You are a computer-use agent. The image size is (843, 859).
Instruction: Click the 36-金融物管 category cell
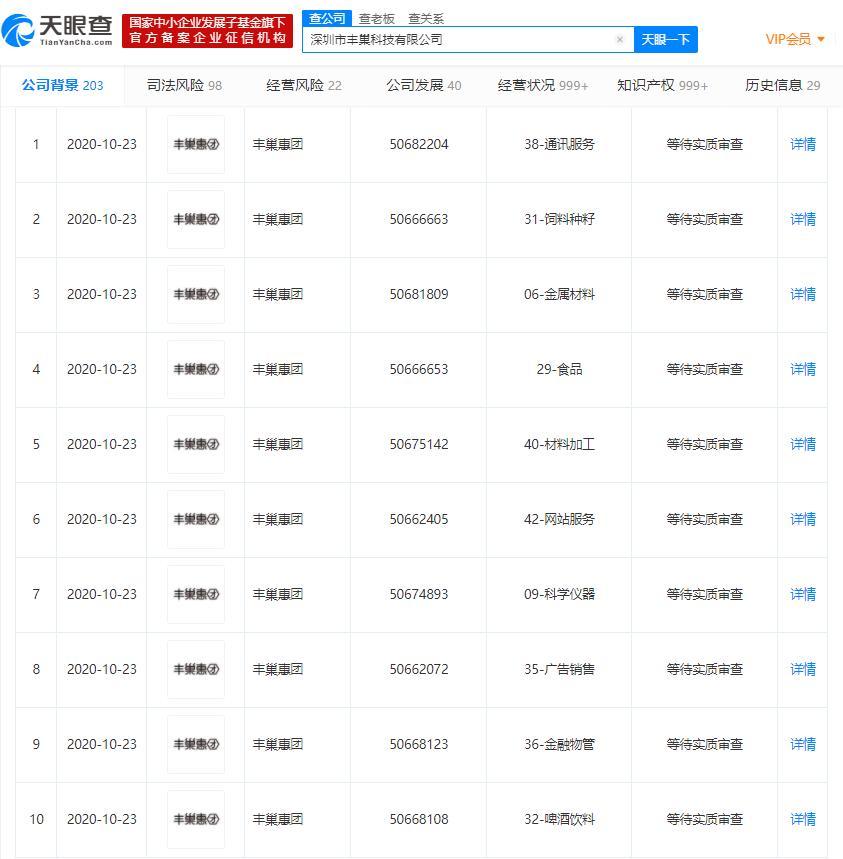559,745
